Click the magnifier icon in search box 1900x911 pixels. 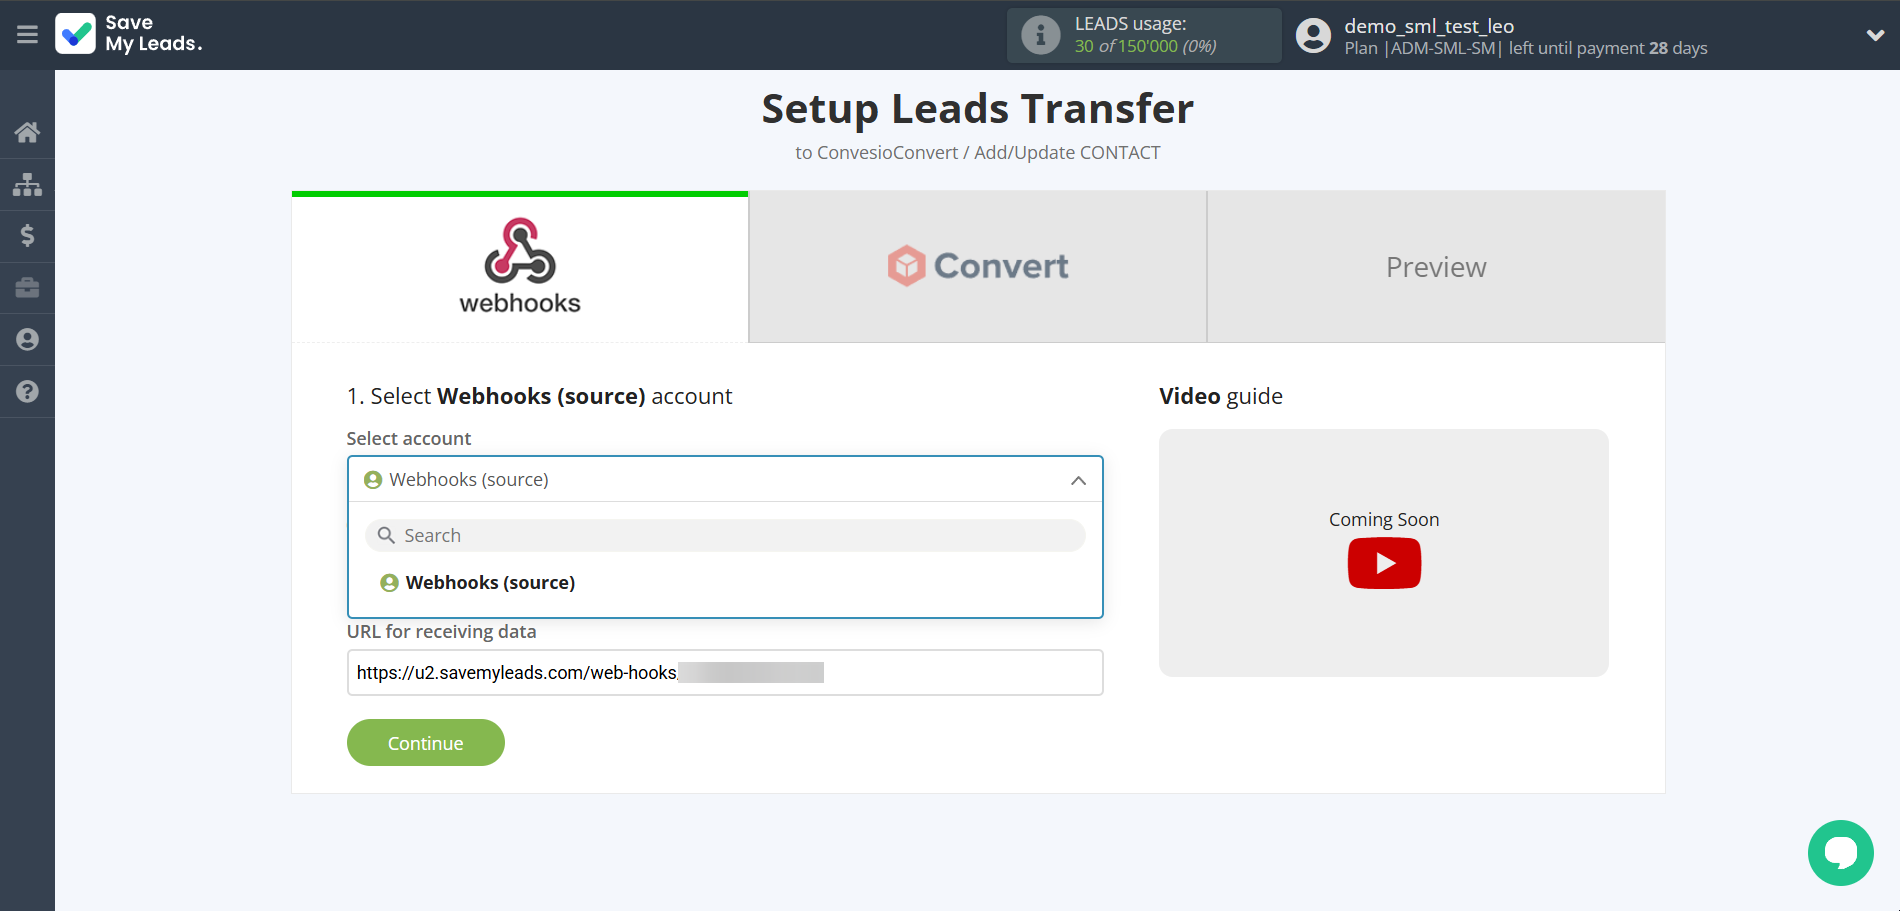pyautogui.click(x=386, y=535)
